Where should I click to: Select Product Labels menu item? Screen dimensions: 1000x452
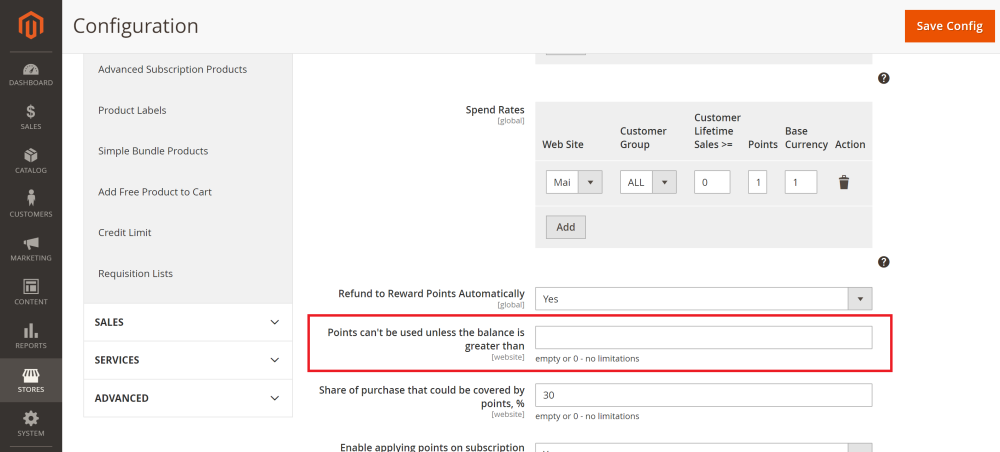[132, 110]
